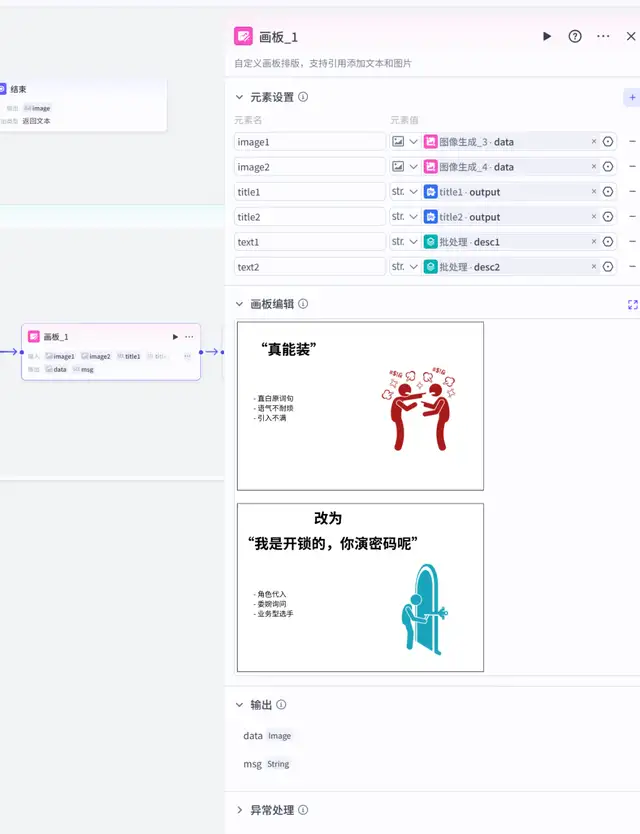Viewport: 640px width, 834px height.
Task: Collapse the 元素设置 section
Action: [239, 97]
